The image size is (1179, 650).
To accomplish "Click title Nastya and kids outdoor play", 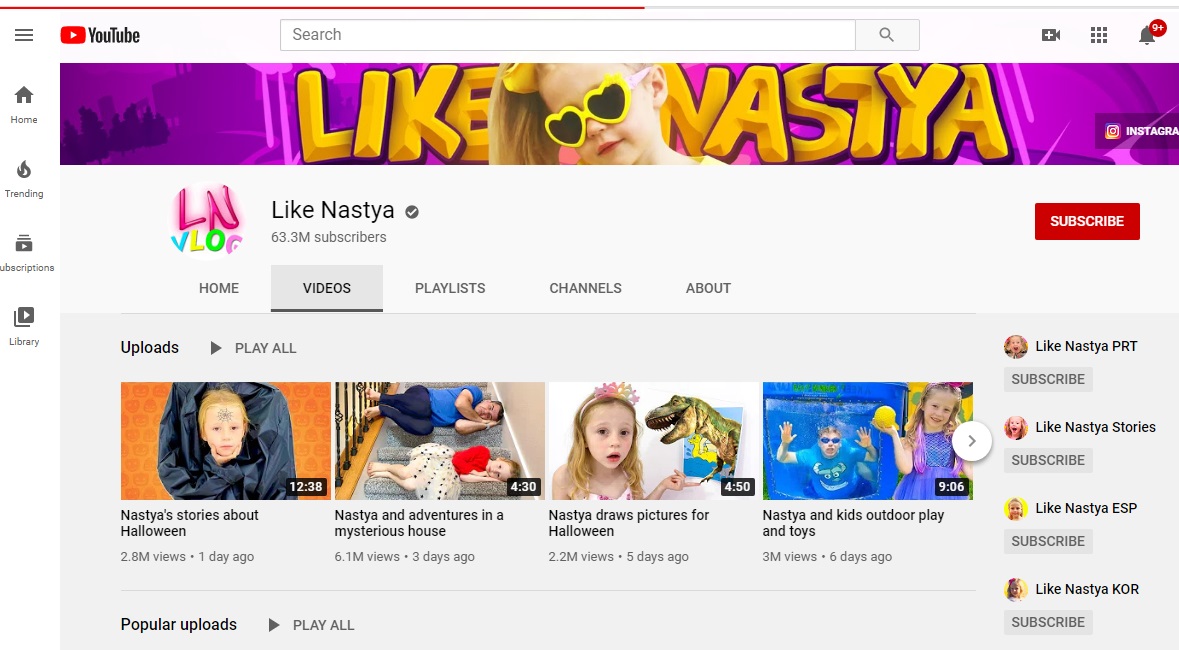I will 853,523.
